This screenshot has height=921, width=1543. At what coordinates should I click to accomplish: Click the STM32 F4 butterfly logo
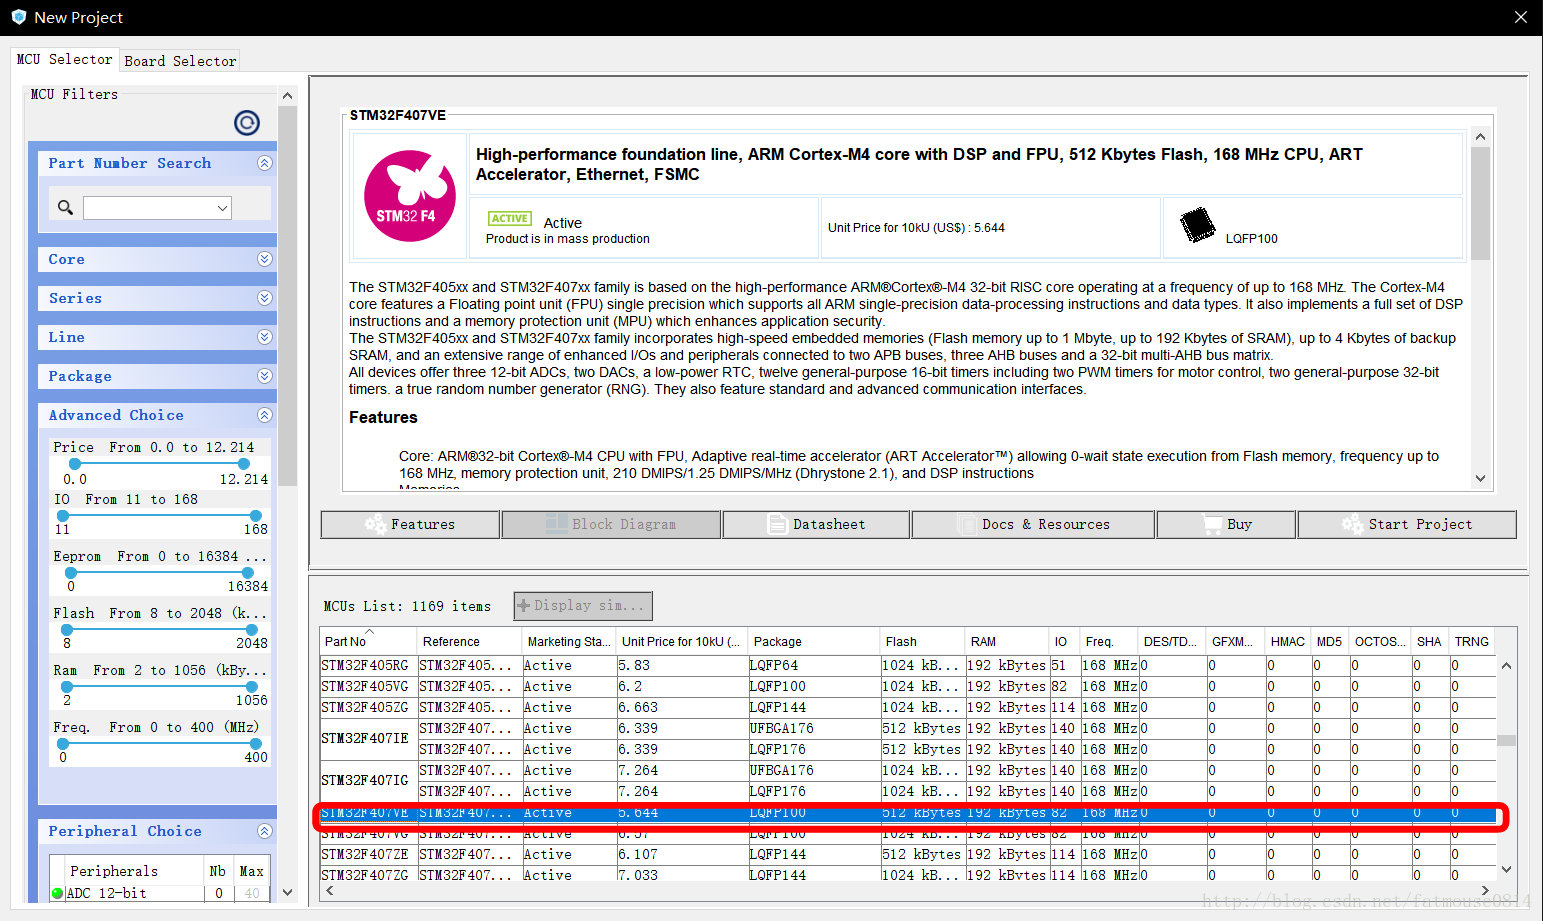(410, 196)
